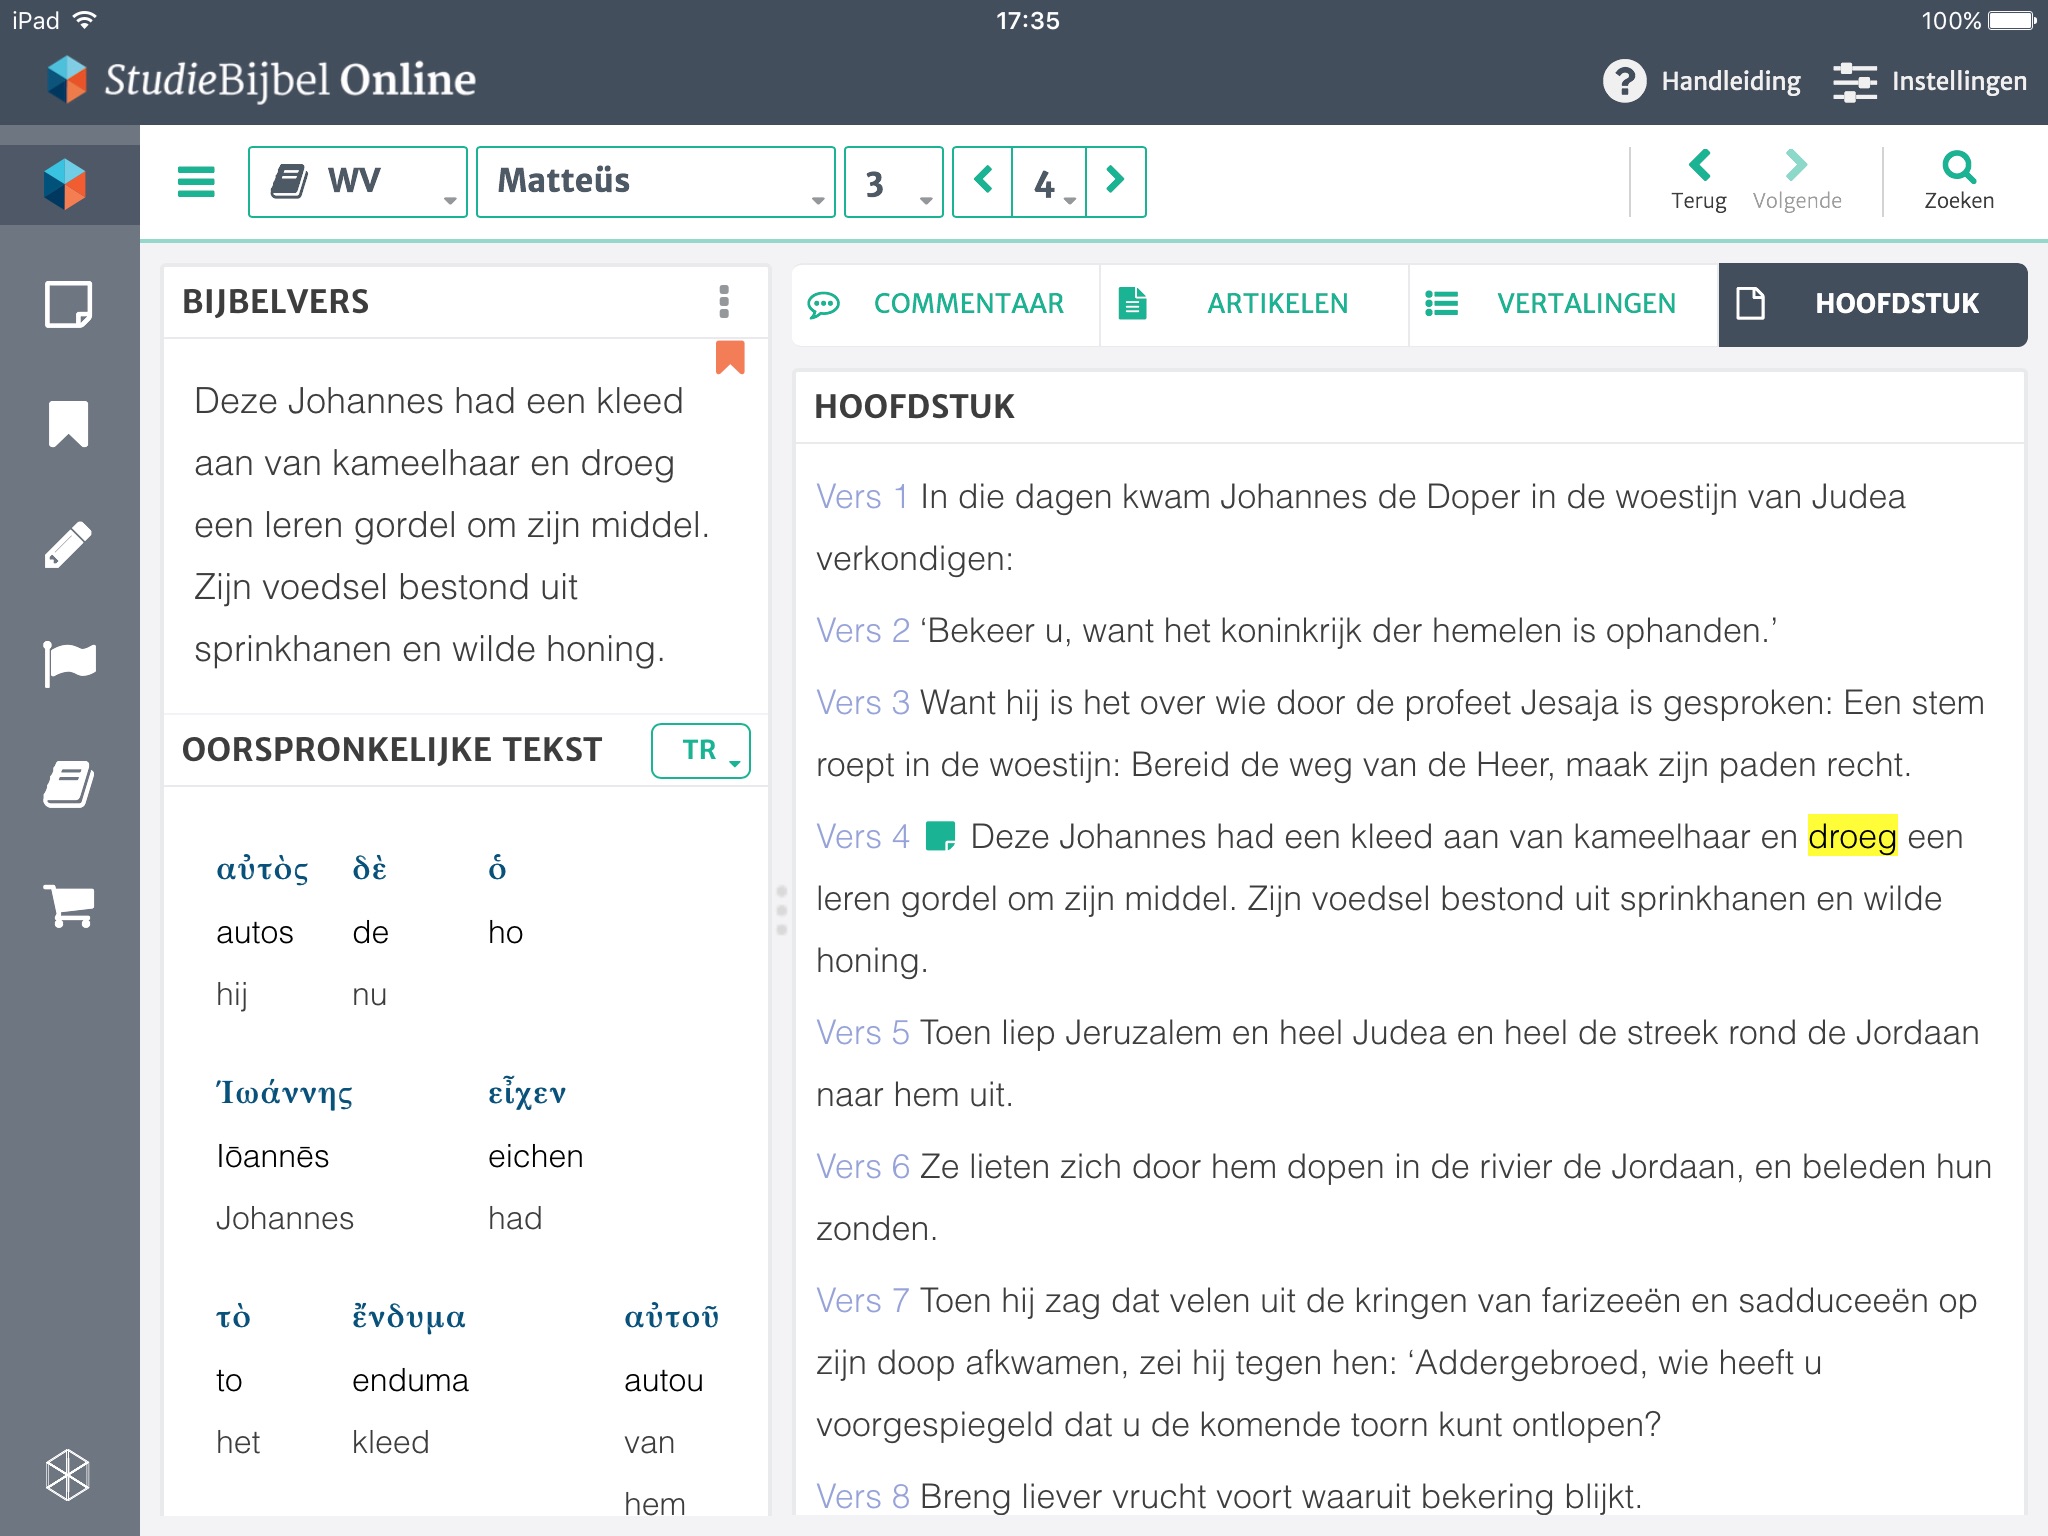This screenshot has width=2048, height=1536.
Task: Open the Bijbelvers three-dot options menu
Action: [724, 301]
